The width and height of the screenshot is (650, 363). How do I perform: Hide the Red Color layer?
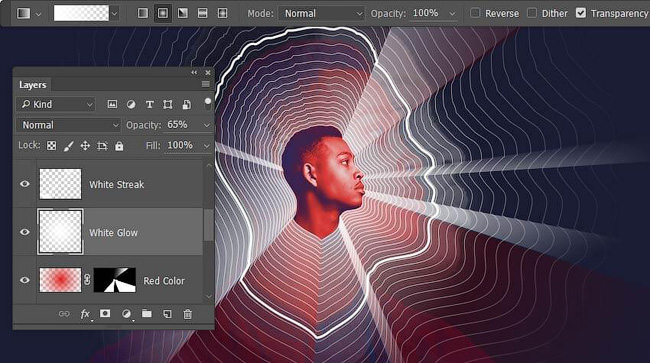pos(25,280)
